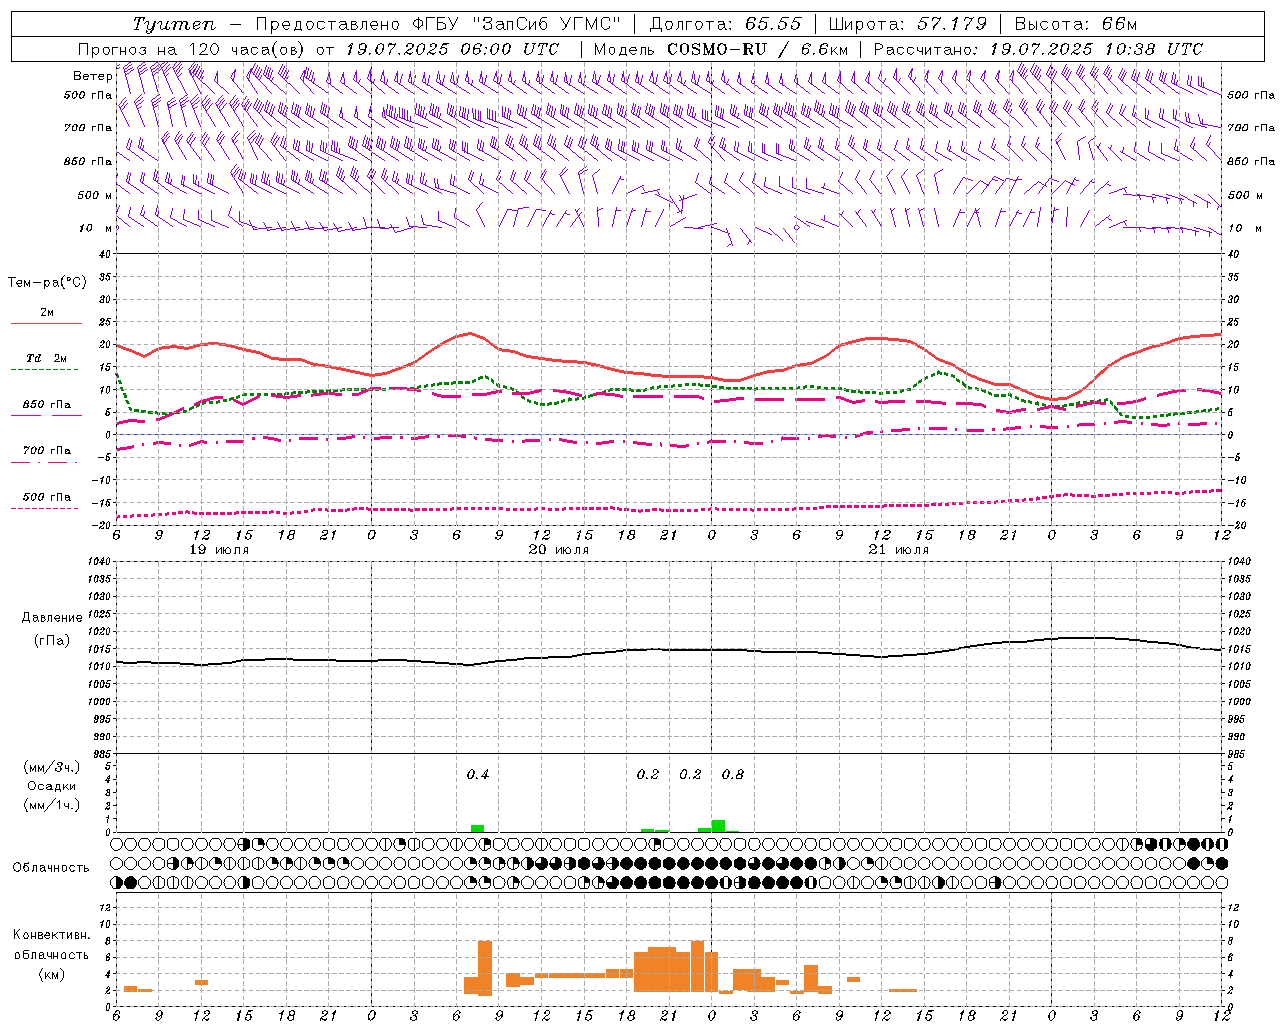The image size is (1280, 1024).
Task: Click the green dashed line sample under "Td 2м"
Action: click(x=44, y=370)
